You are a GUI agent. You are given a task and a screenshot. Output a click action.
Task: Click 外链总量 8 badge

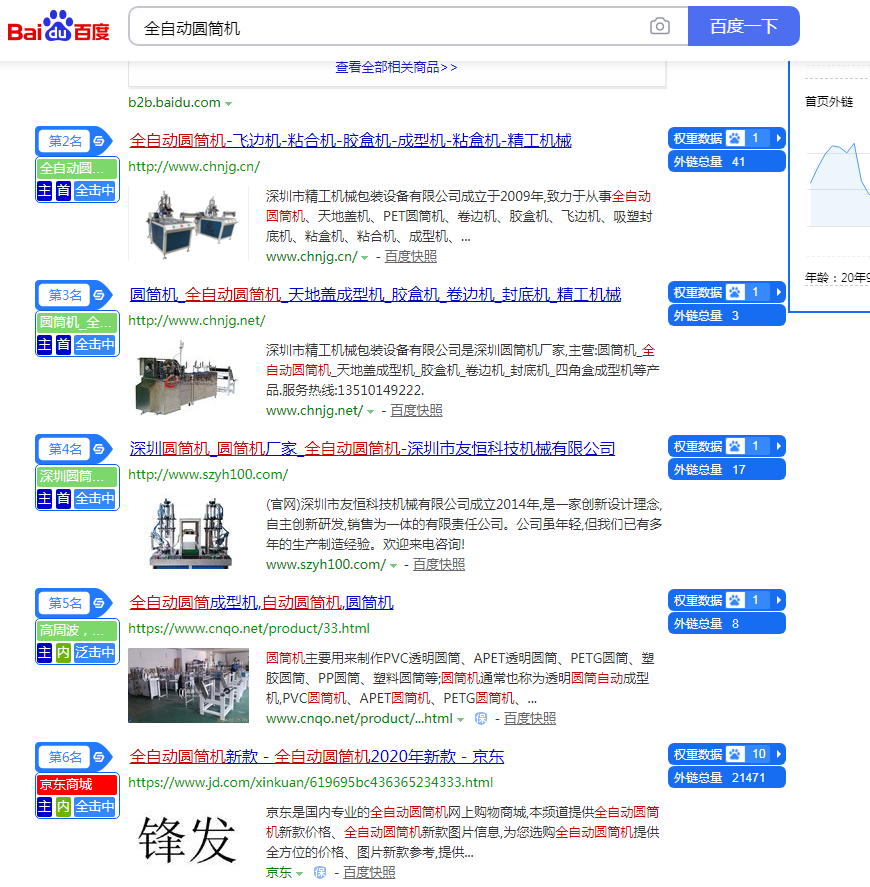click(x=727, y=623)
